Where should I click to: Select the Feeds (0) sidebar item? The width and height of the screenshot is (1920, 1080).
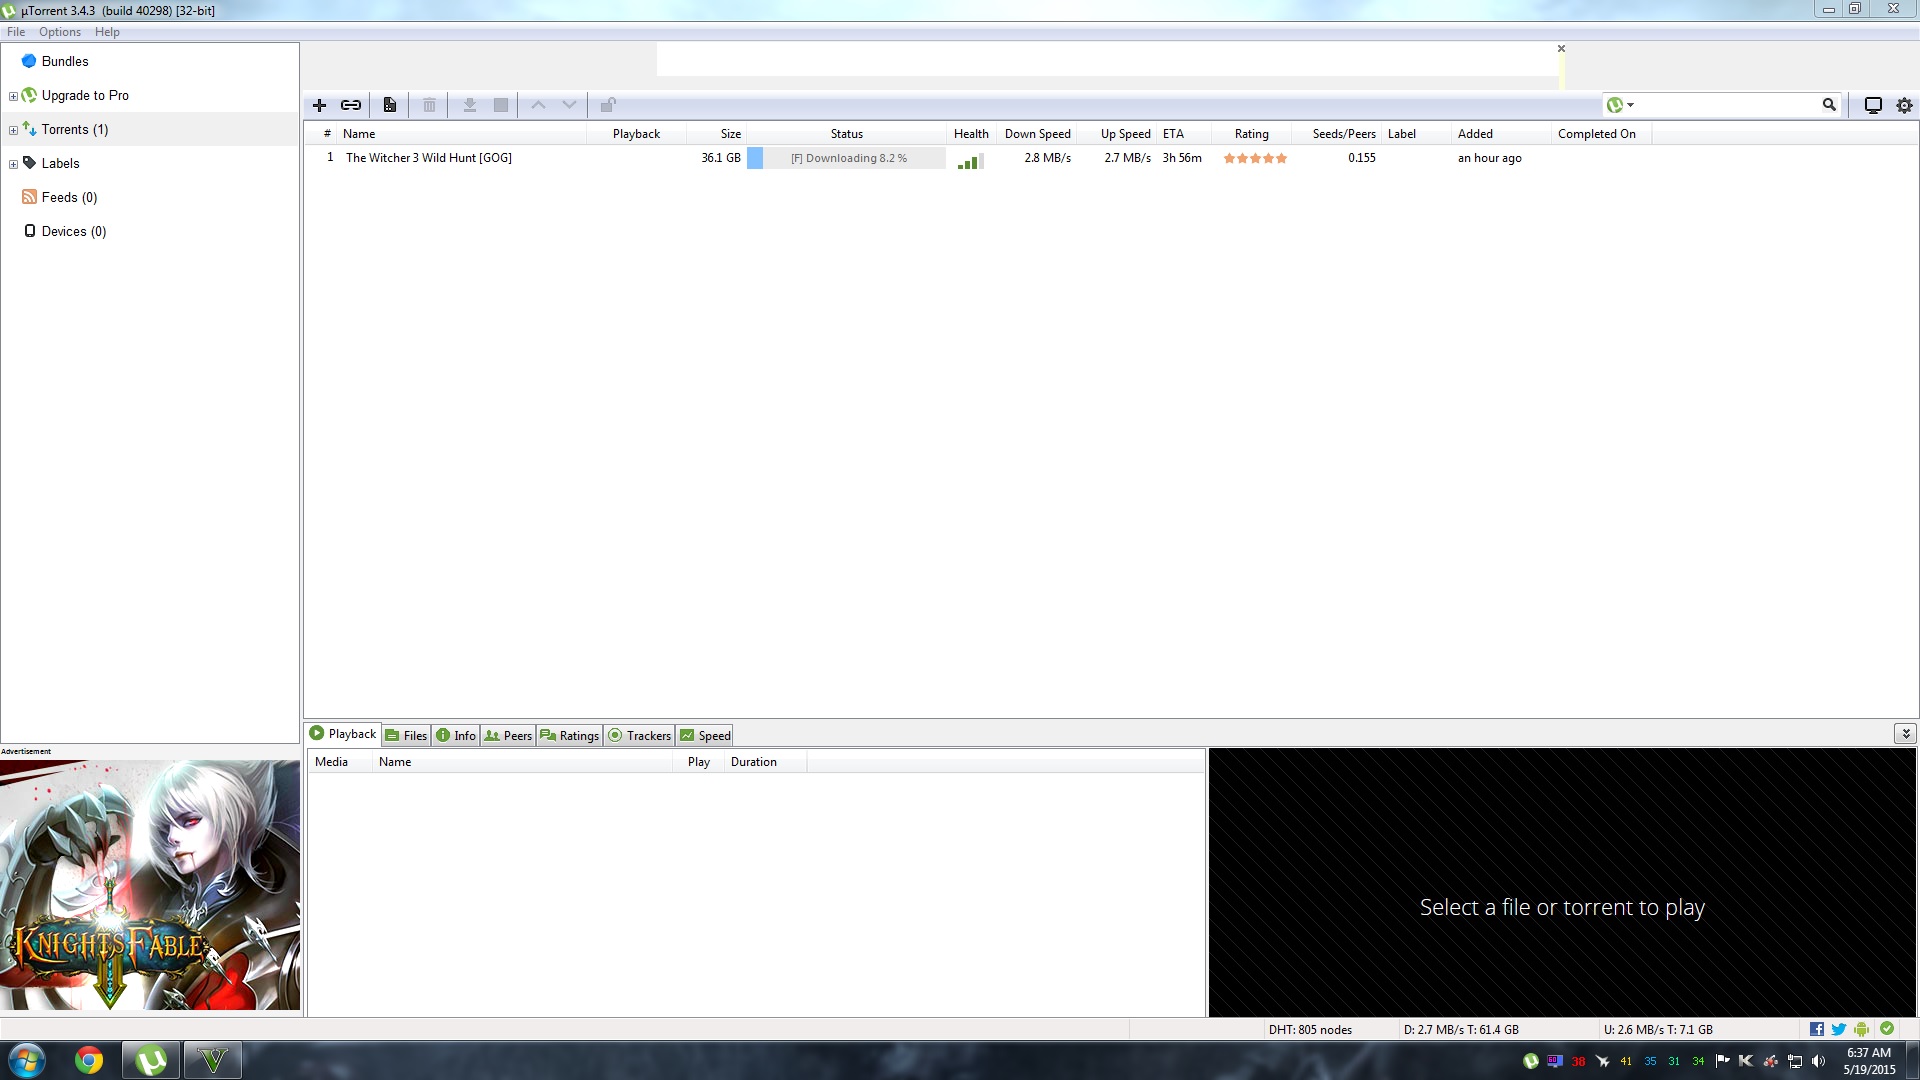click(69, 198)
